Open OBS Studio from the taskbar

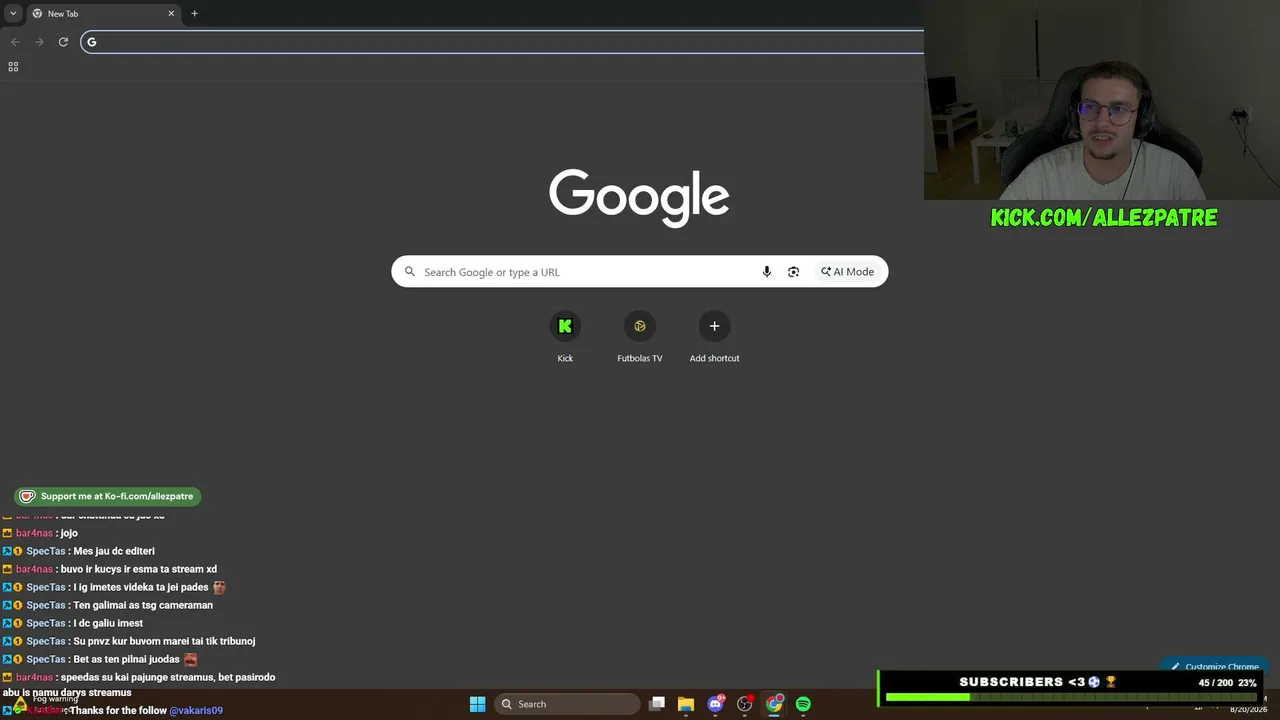point(745,704)
